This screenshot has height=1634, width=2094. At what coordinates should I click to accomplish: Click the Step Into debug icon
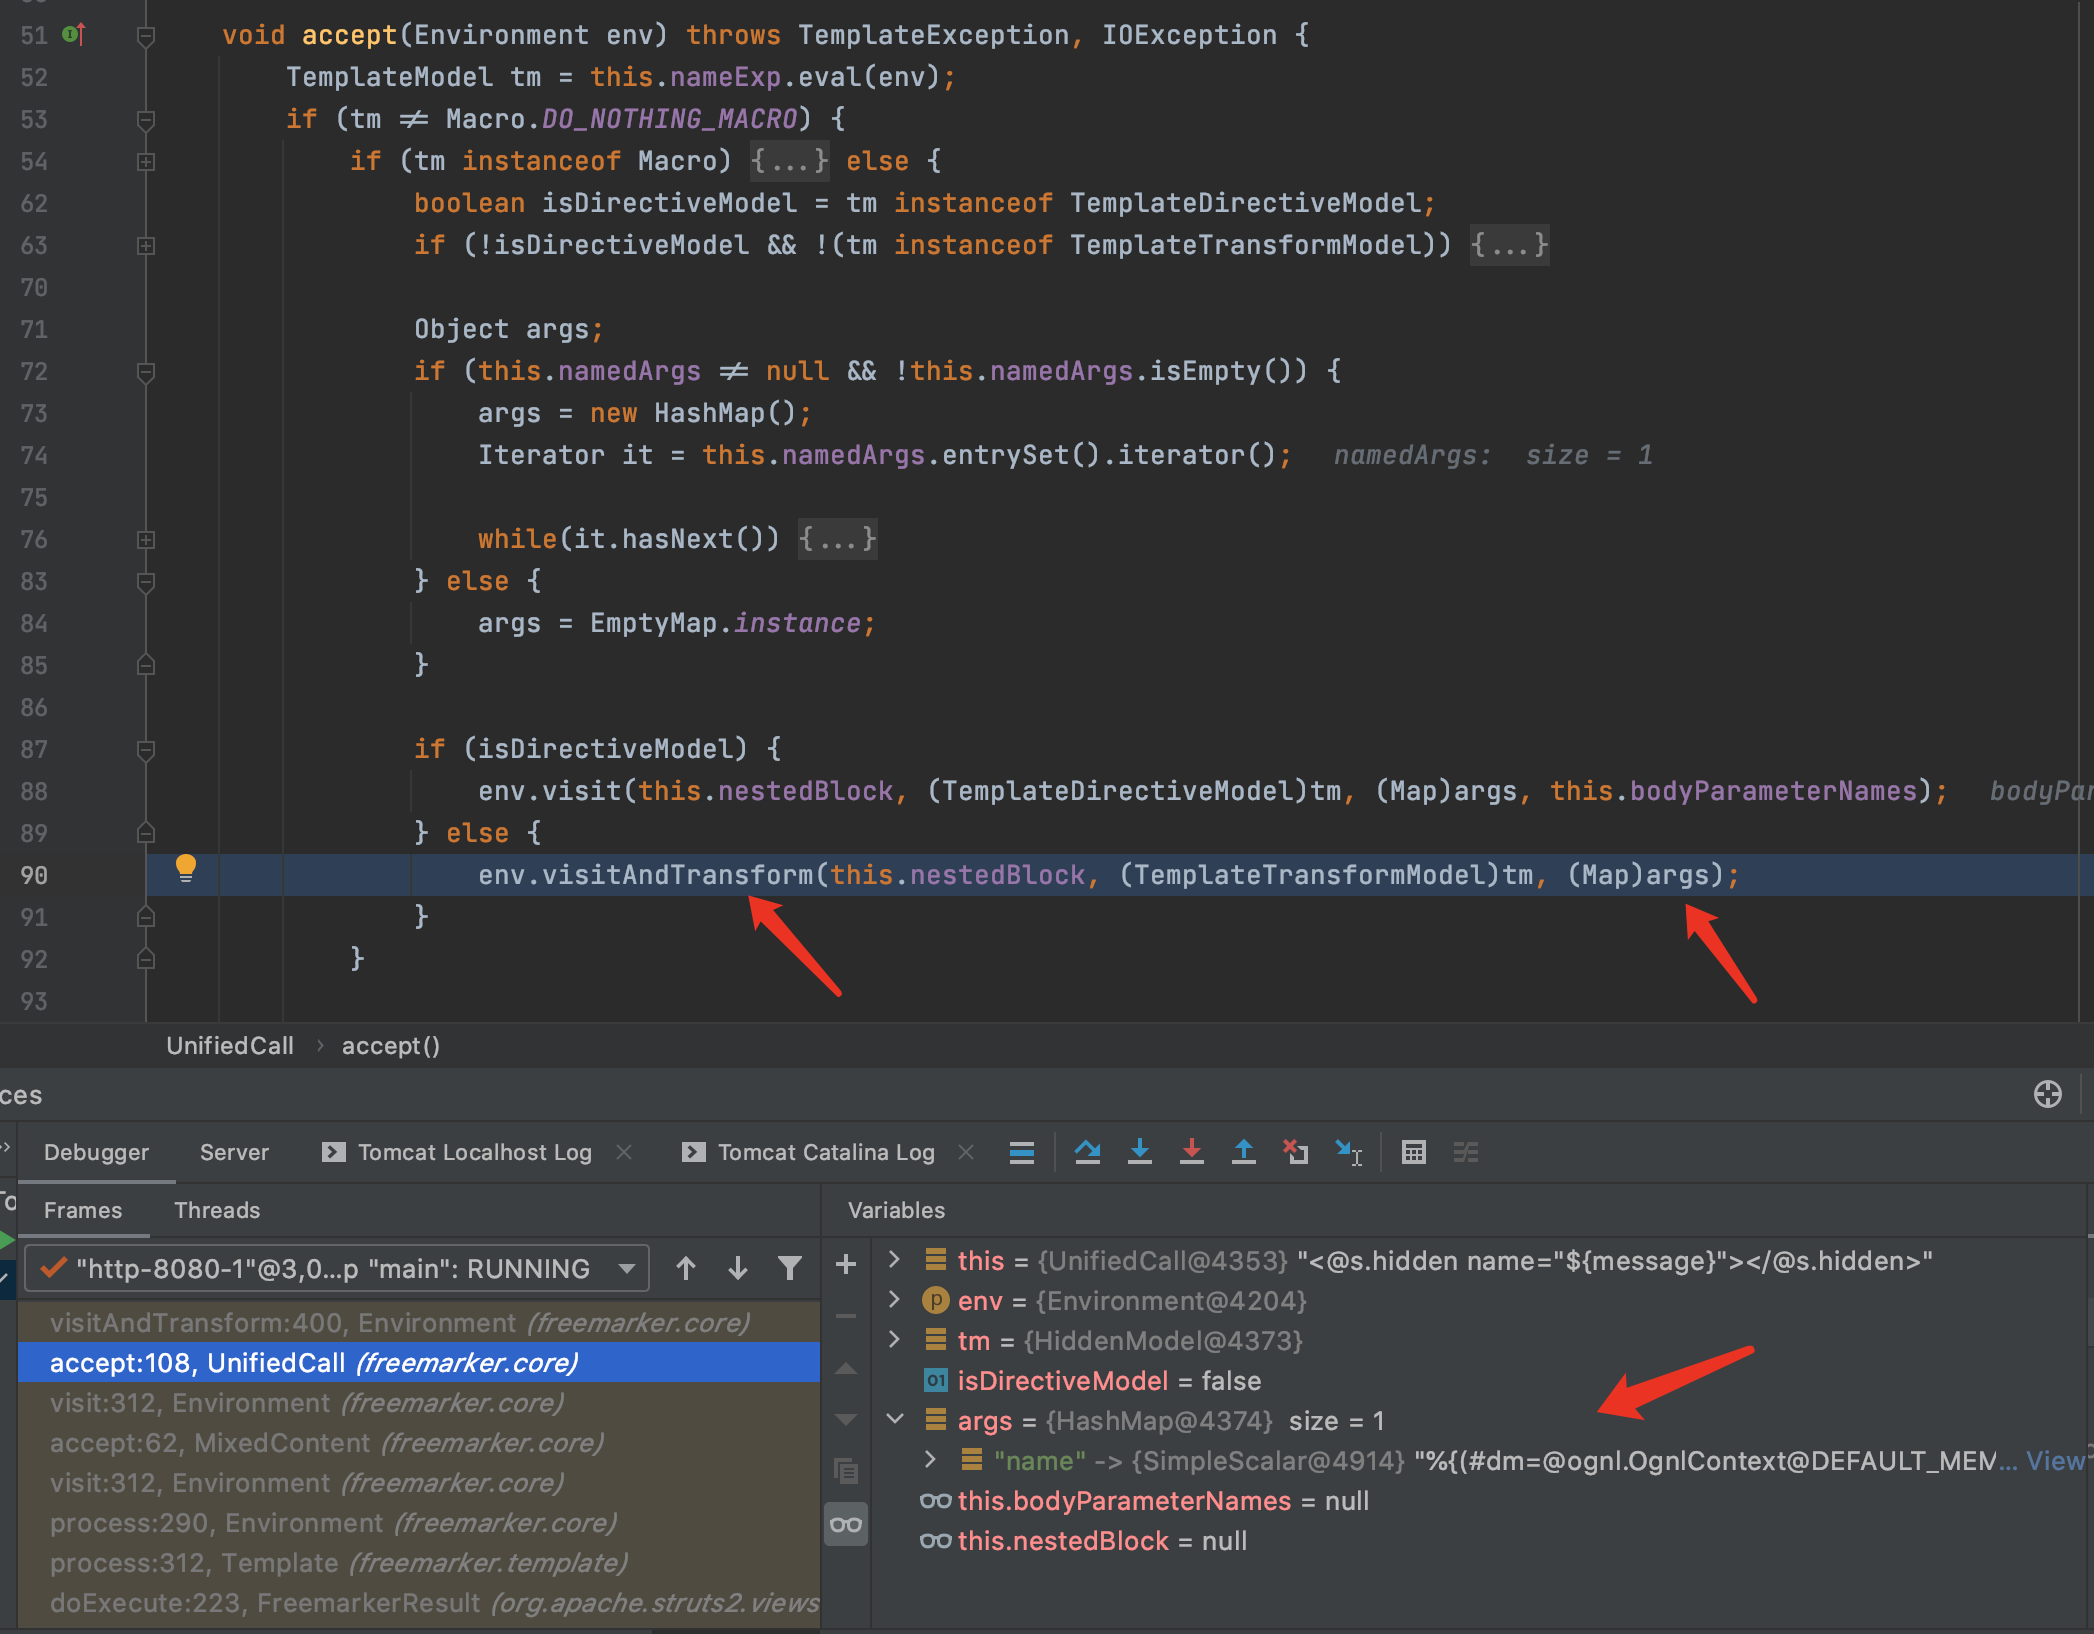(x=1139, y=1152)
